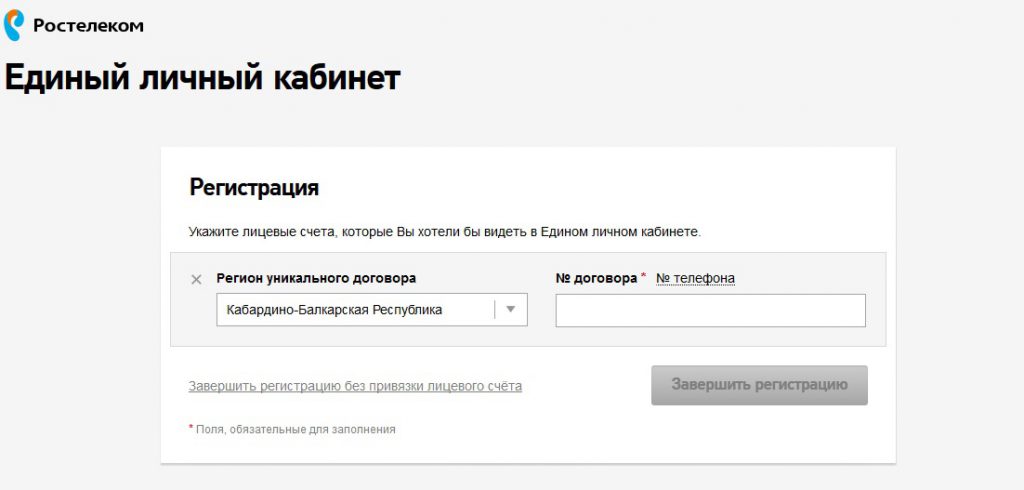Click the Кабардино-Балкарская Республика selected value text

coord(334,310)
